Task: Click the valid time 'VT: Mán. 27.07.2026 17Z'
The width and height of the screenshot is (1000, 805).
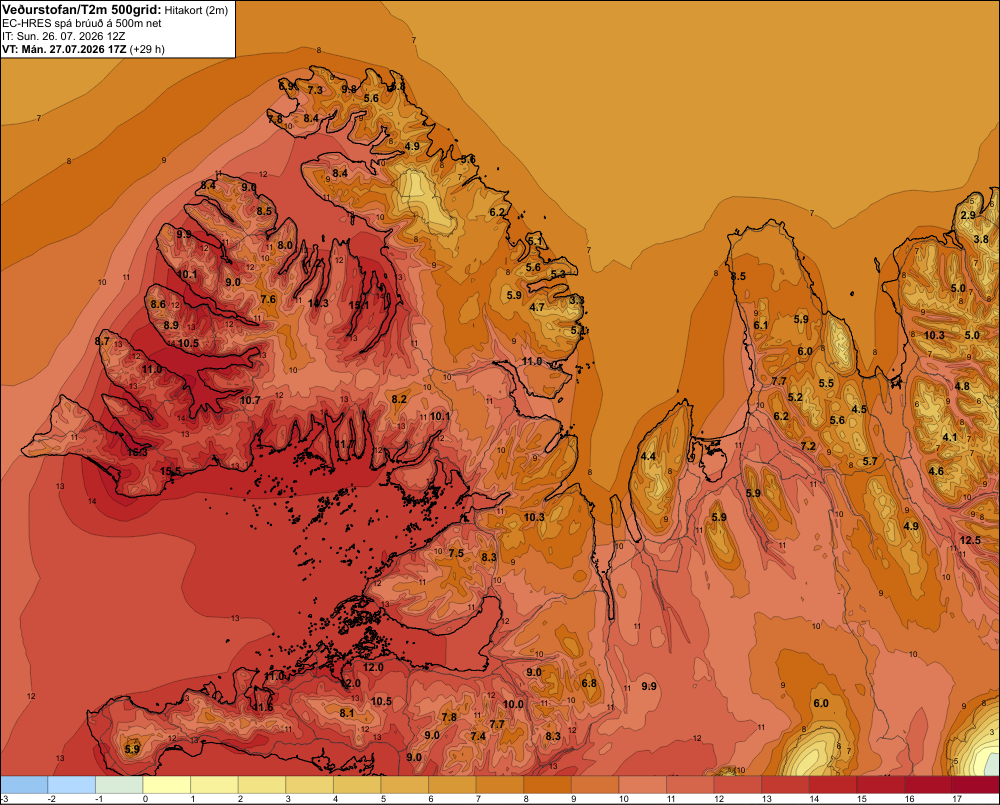Action: pos(64,49)
